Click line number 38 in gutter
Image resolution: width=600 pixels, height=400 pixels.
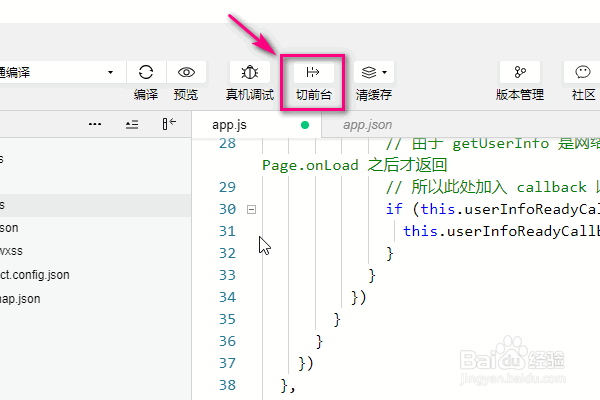(x=227, y=385)
